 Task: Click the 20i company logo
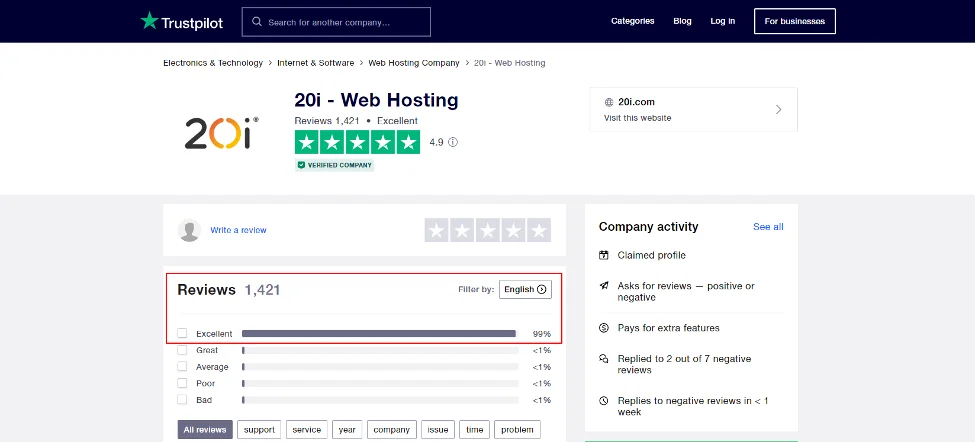tap(221, 133)
